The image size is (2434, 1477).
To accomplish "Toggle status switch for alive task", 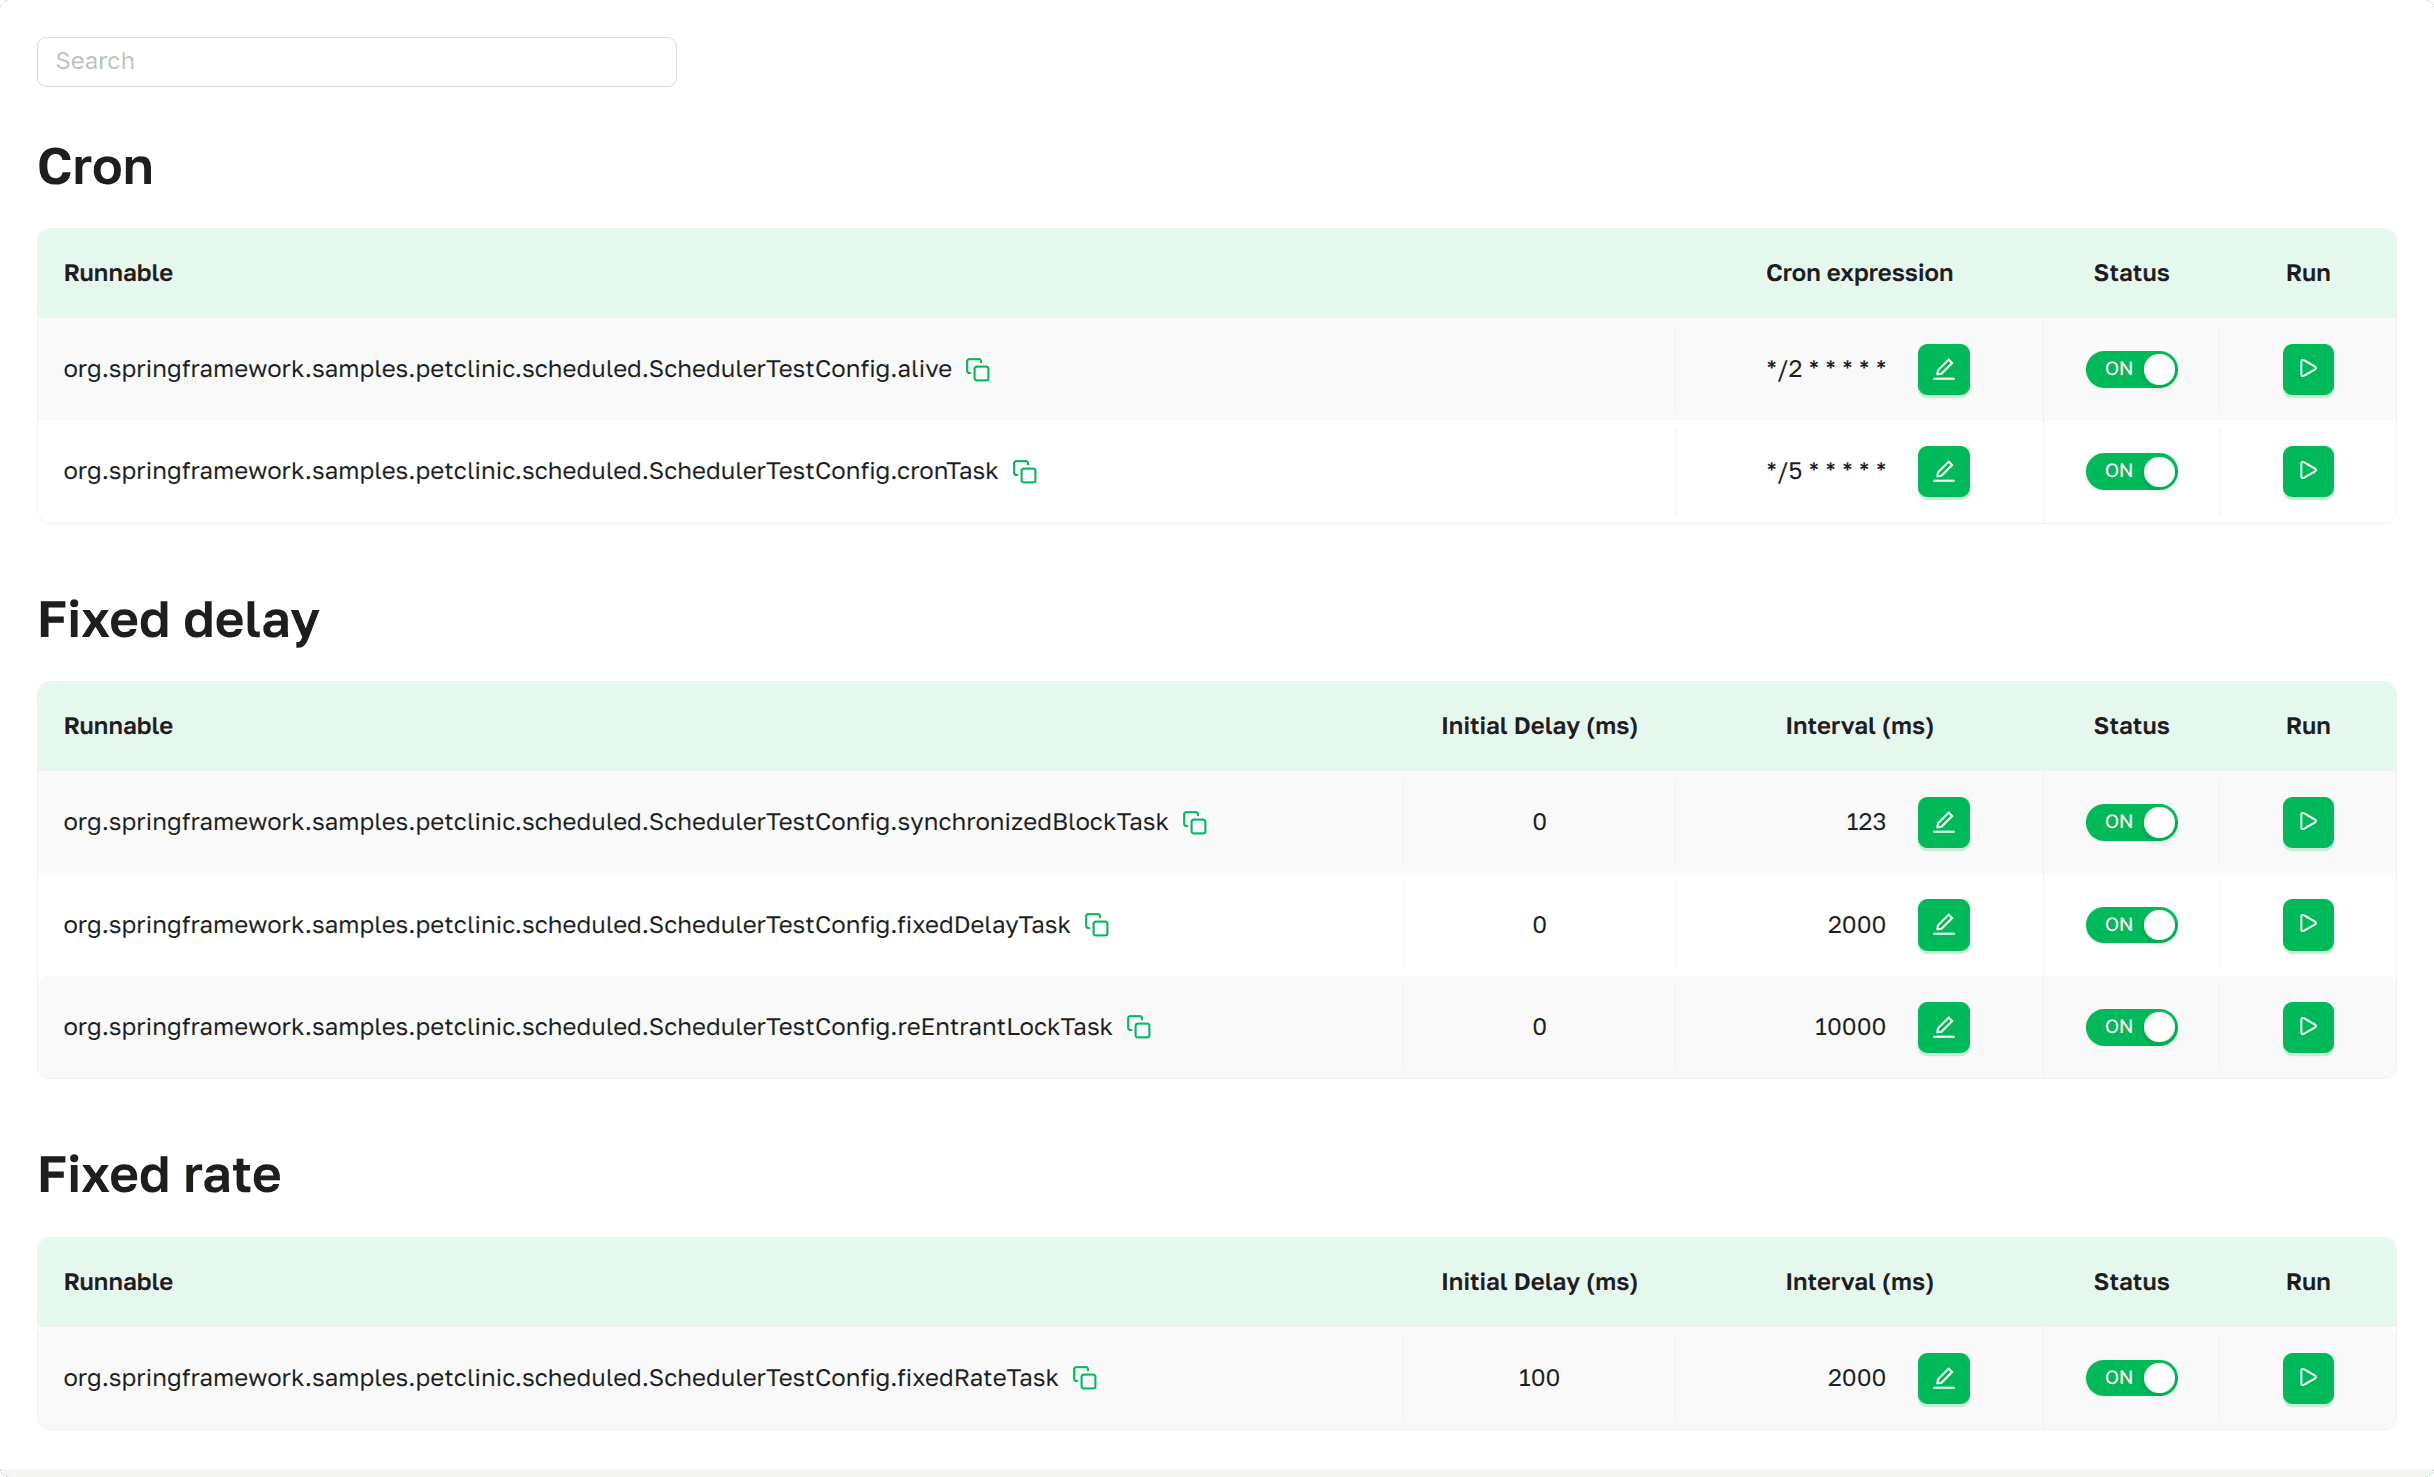I will tap(2131, 370).
